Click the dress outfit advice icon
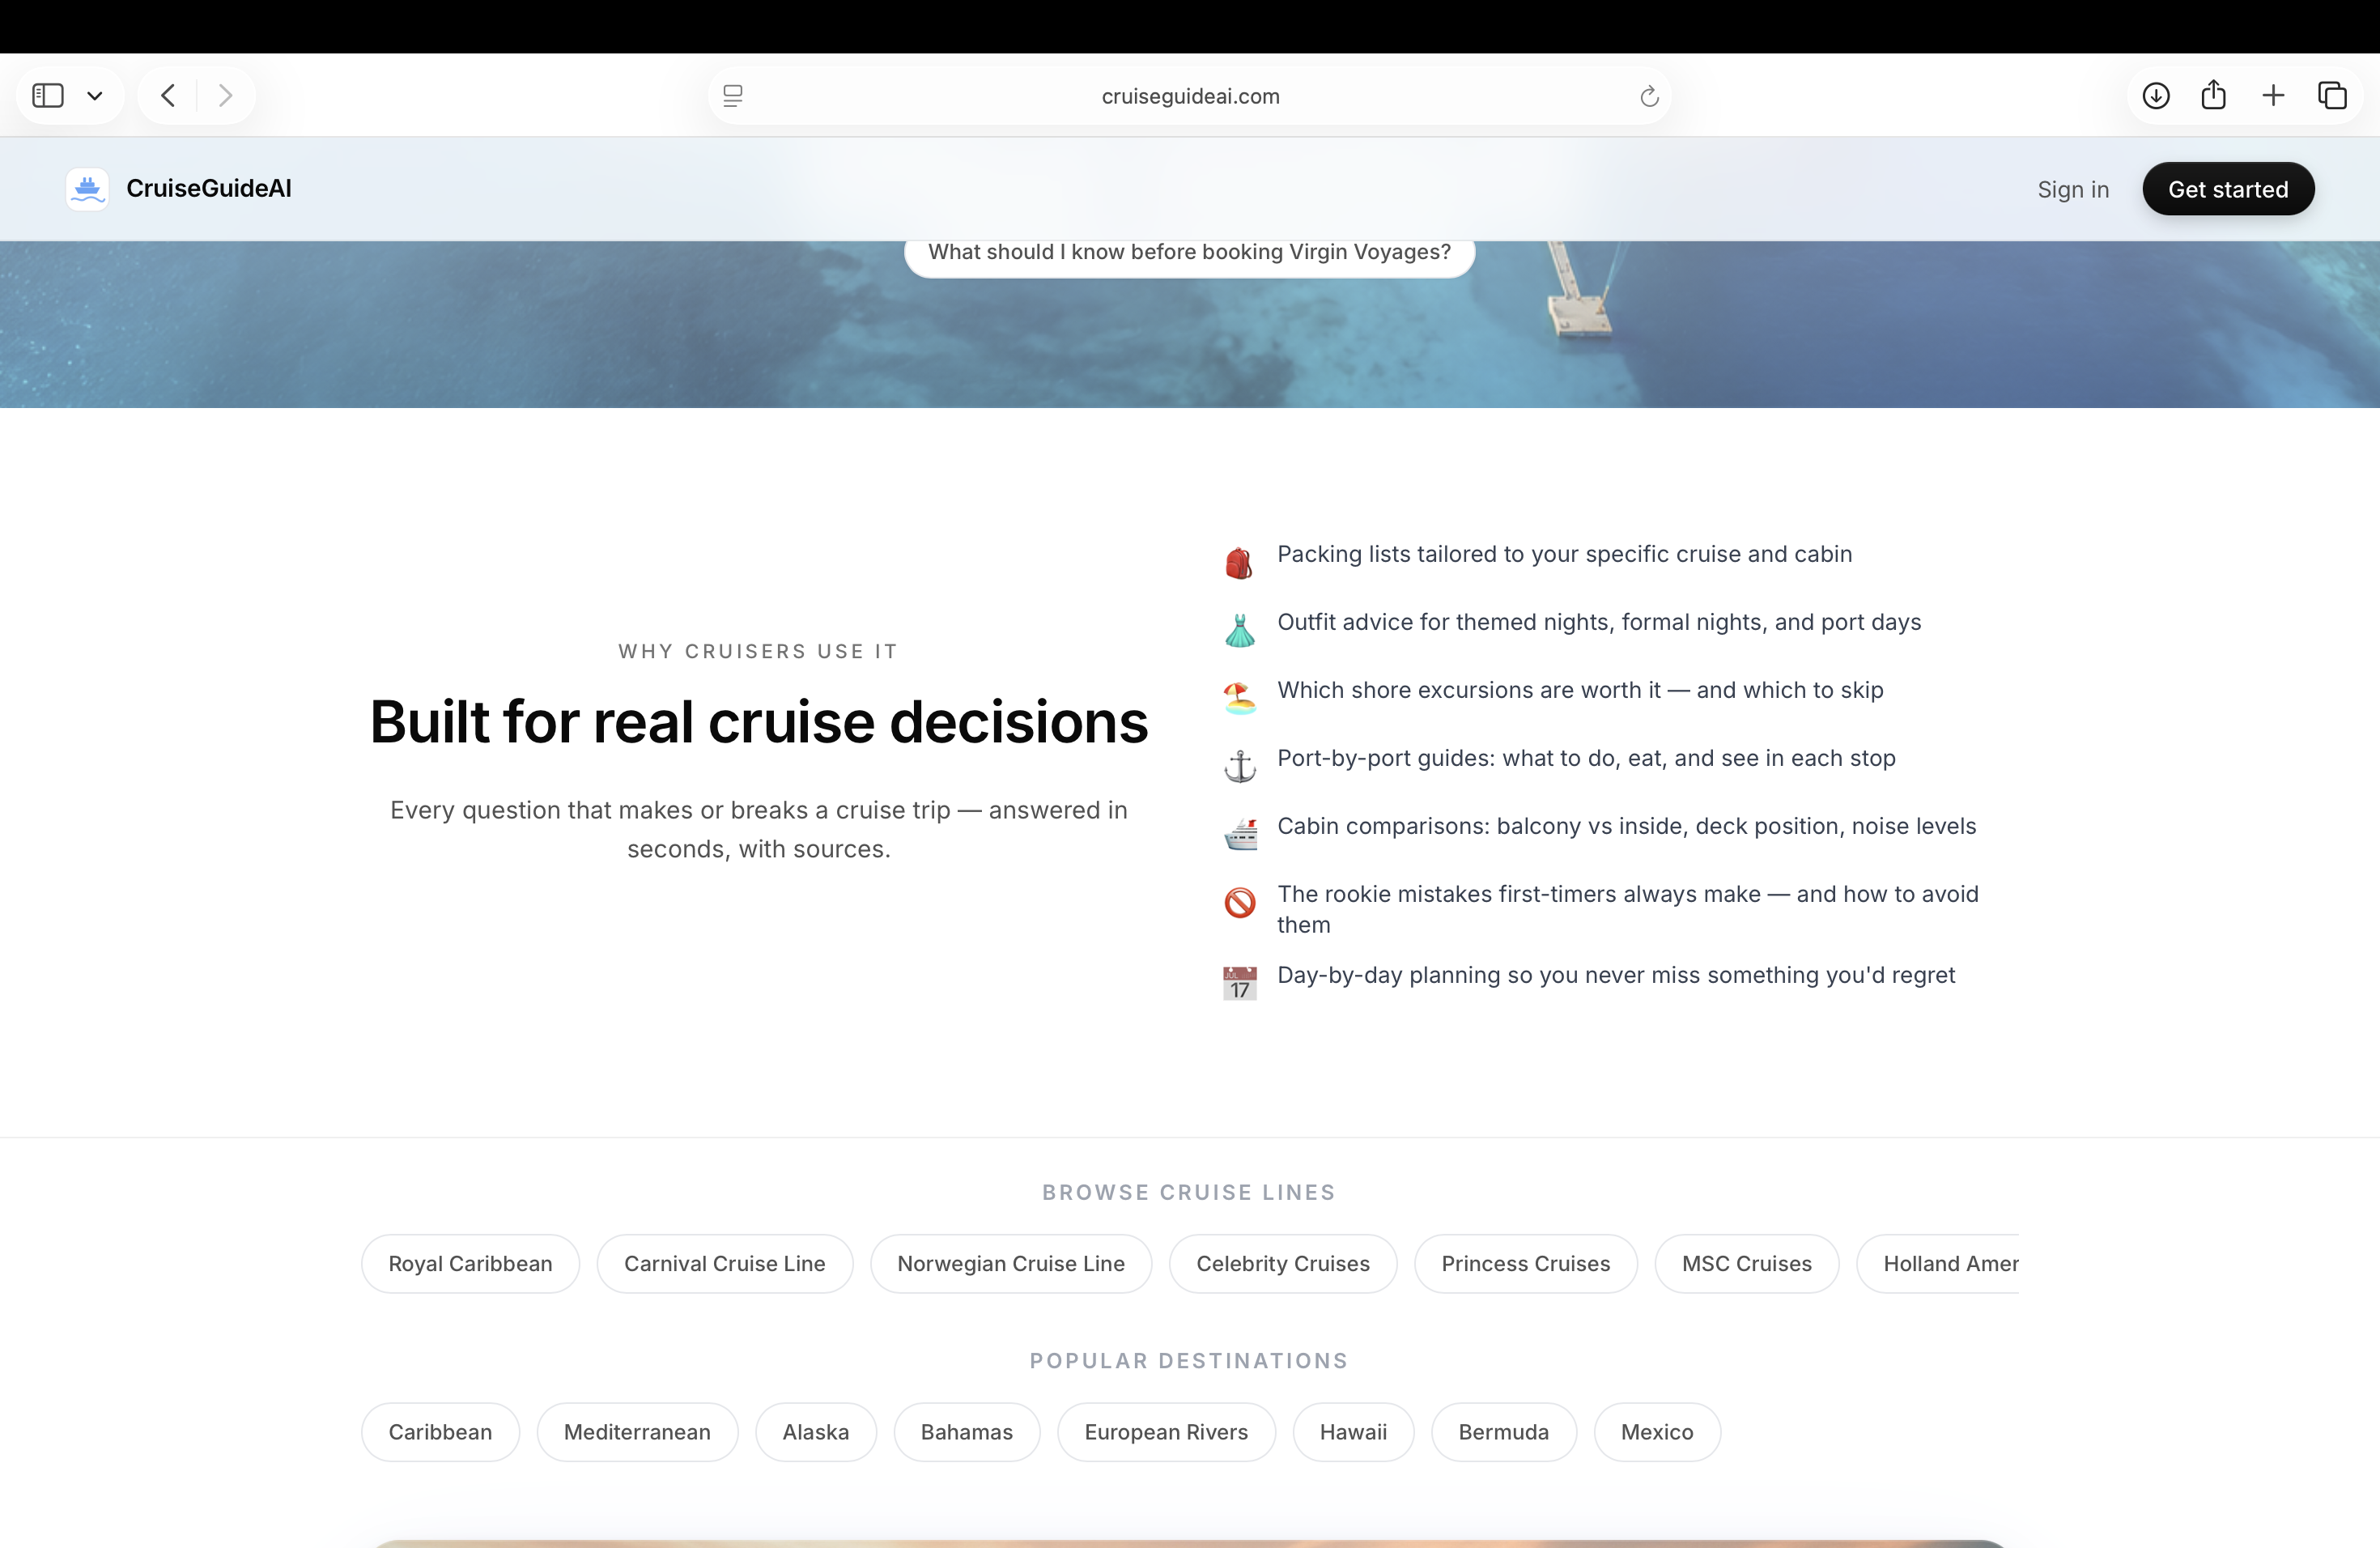The image size is (2380, 1548). tap(1239, 631)
